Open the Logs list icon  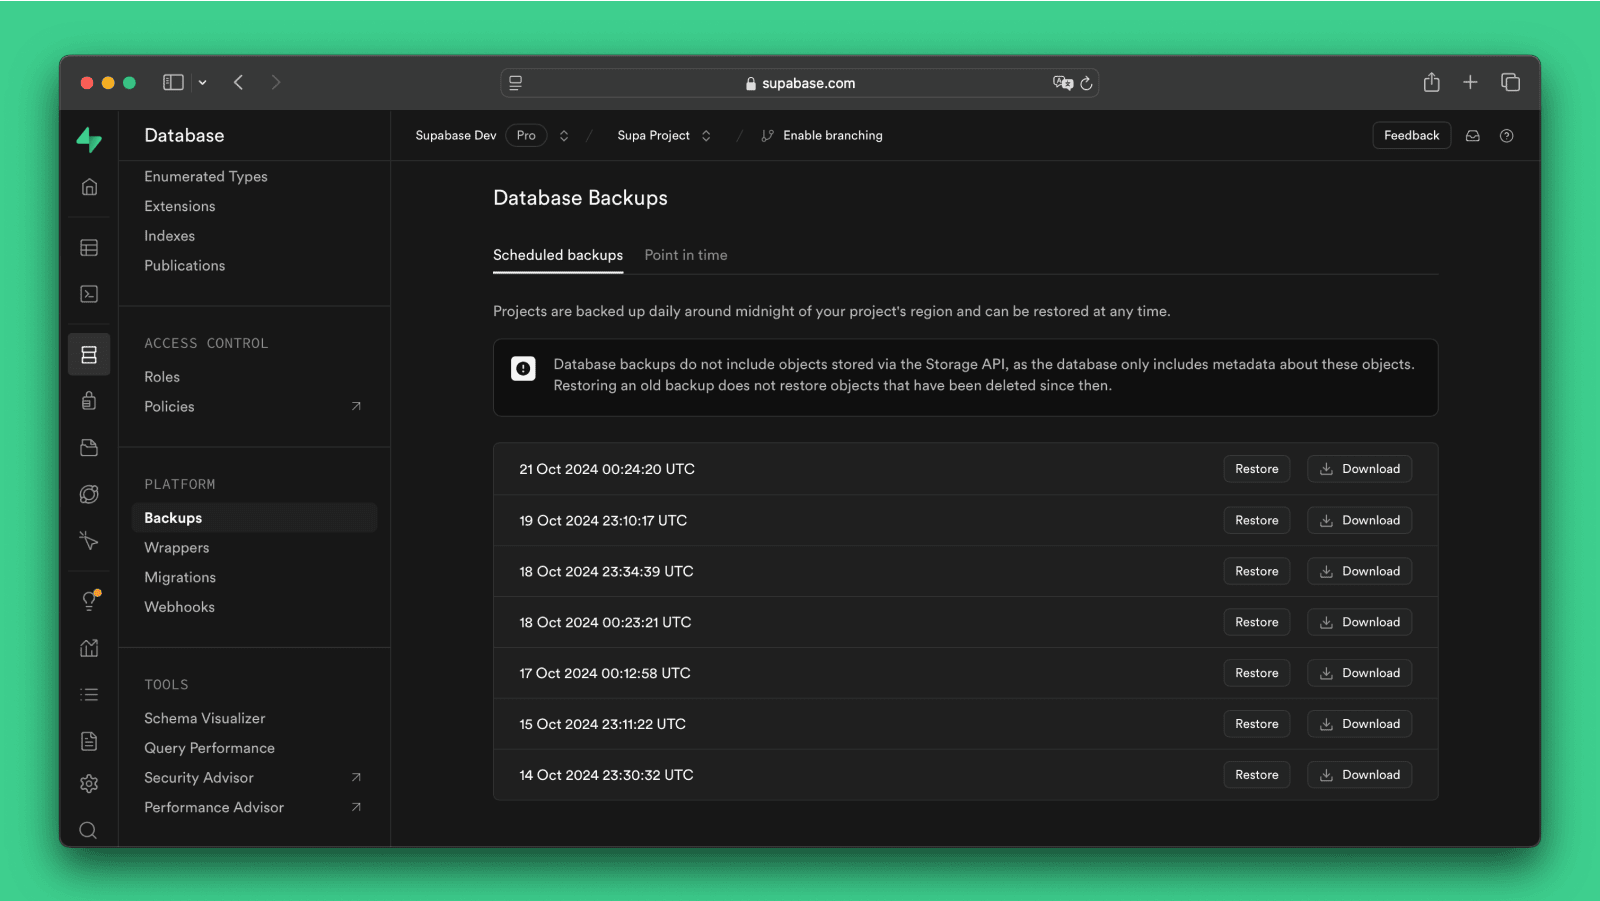[x=89, y=694]
